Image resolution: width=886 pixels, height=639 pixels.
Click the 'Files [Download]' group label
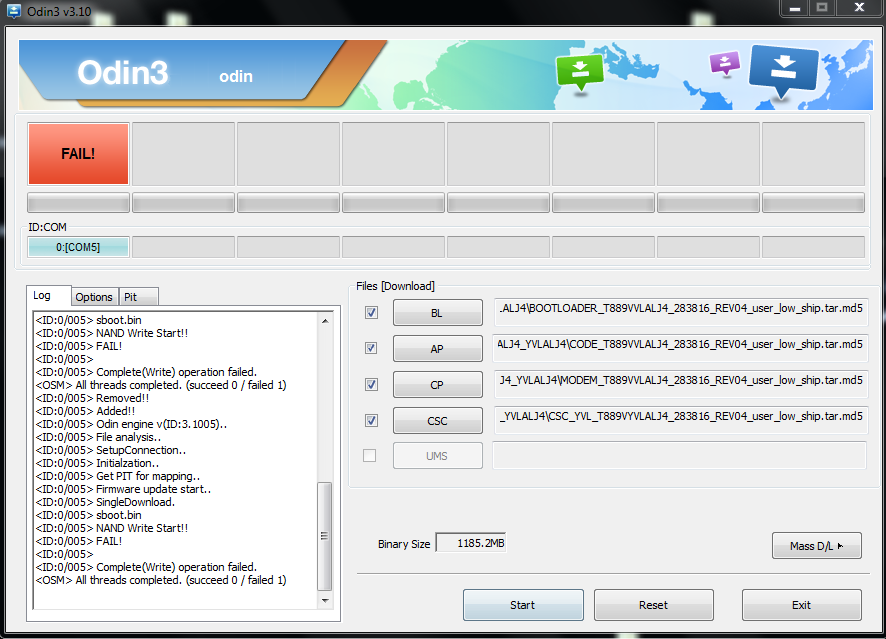point(396,286)
